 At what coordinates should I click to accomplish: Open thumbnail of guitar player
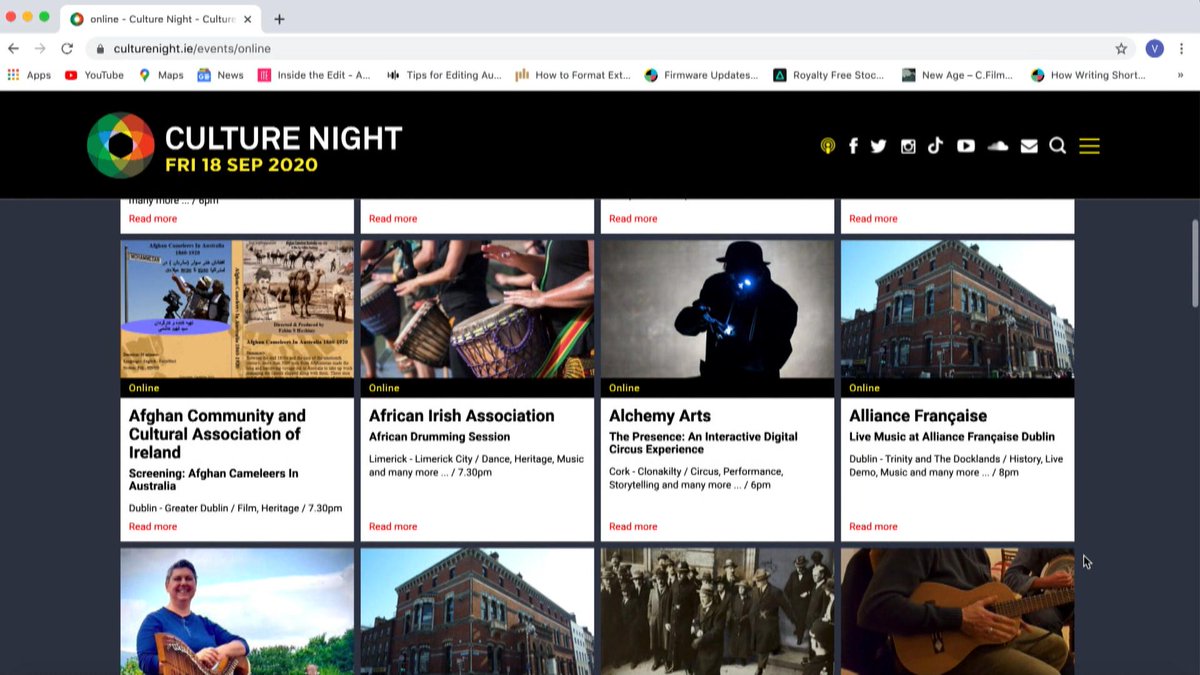click(x=957, y=611)
